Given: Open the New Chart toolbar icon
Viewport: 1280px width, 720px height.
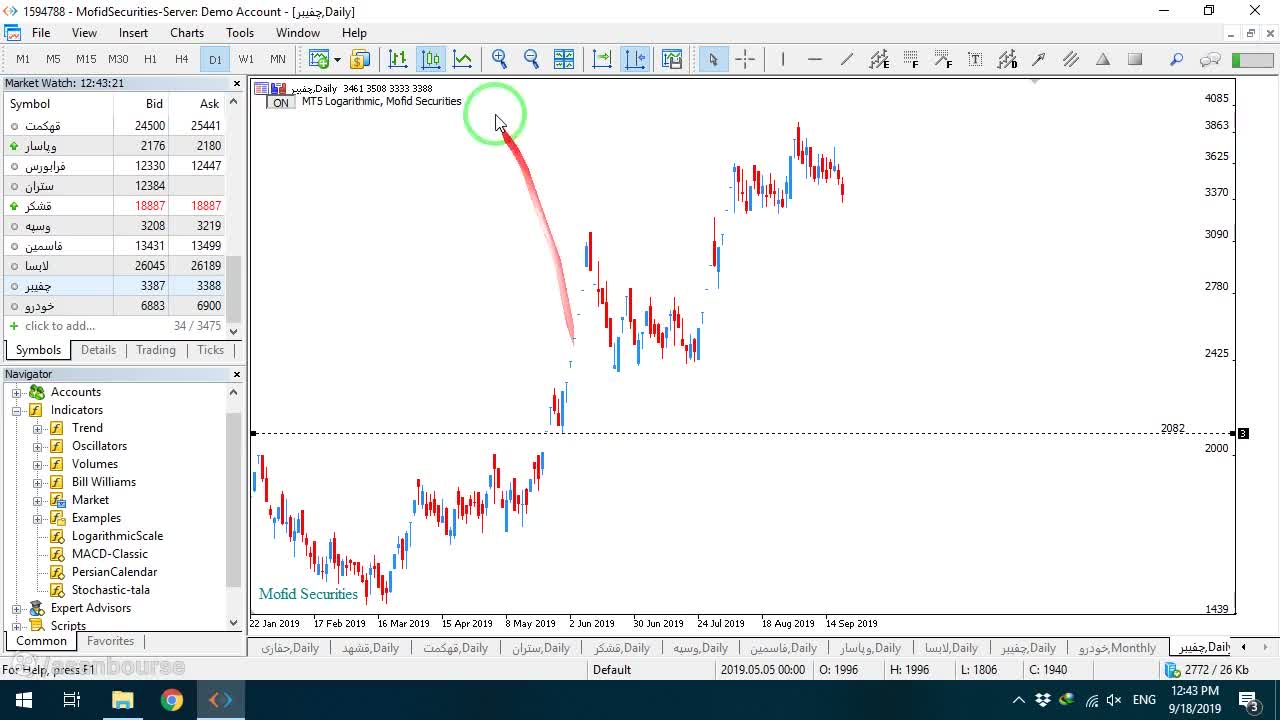Looking at the screenshot, I should [x=319, y=59].
